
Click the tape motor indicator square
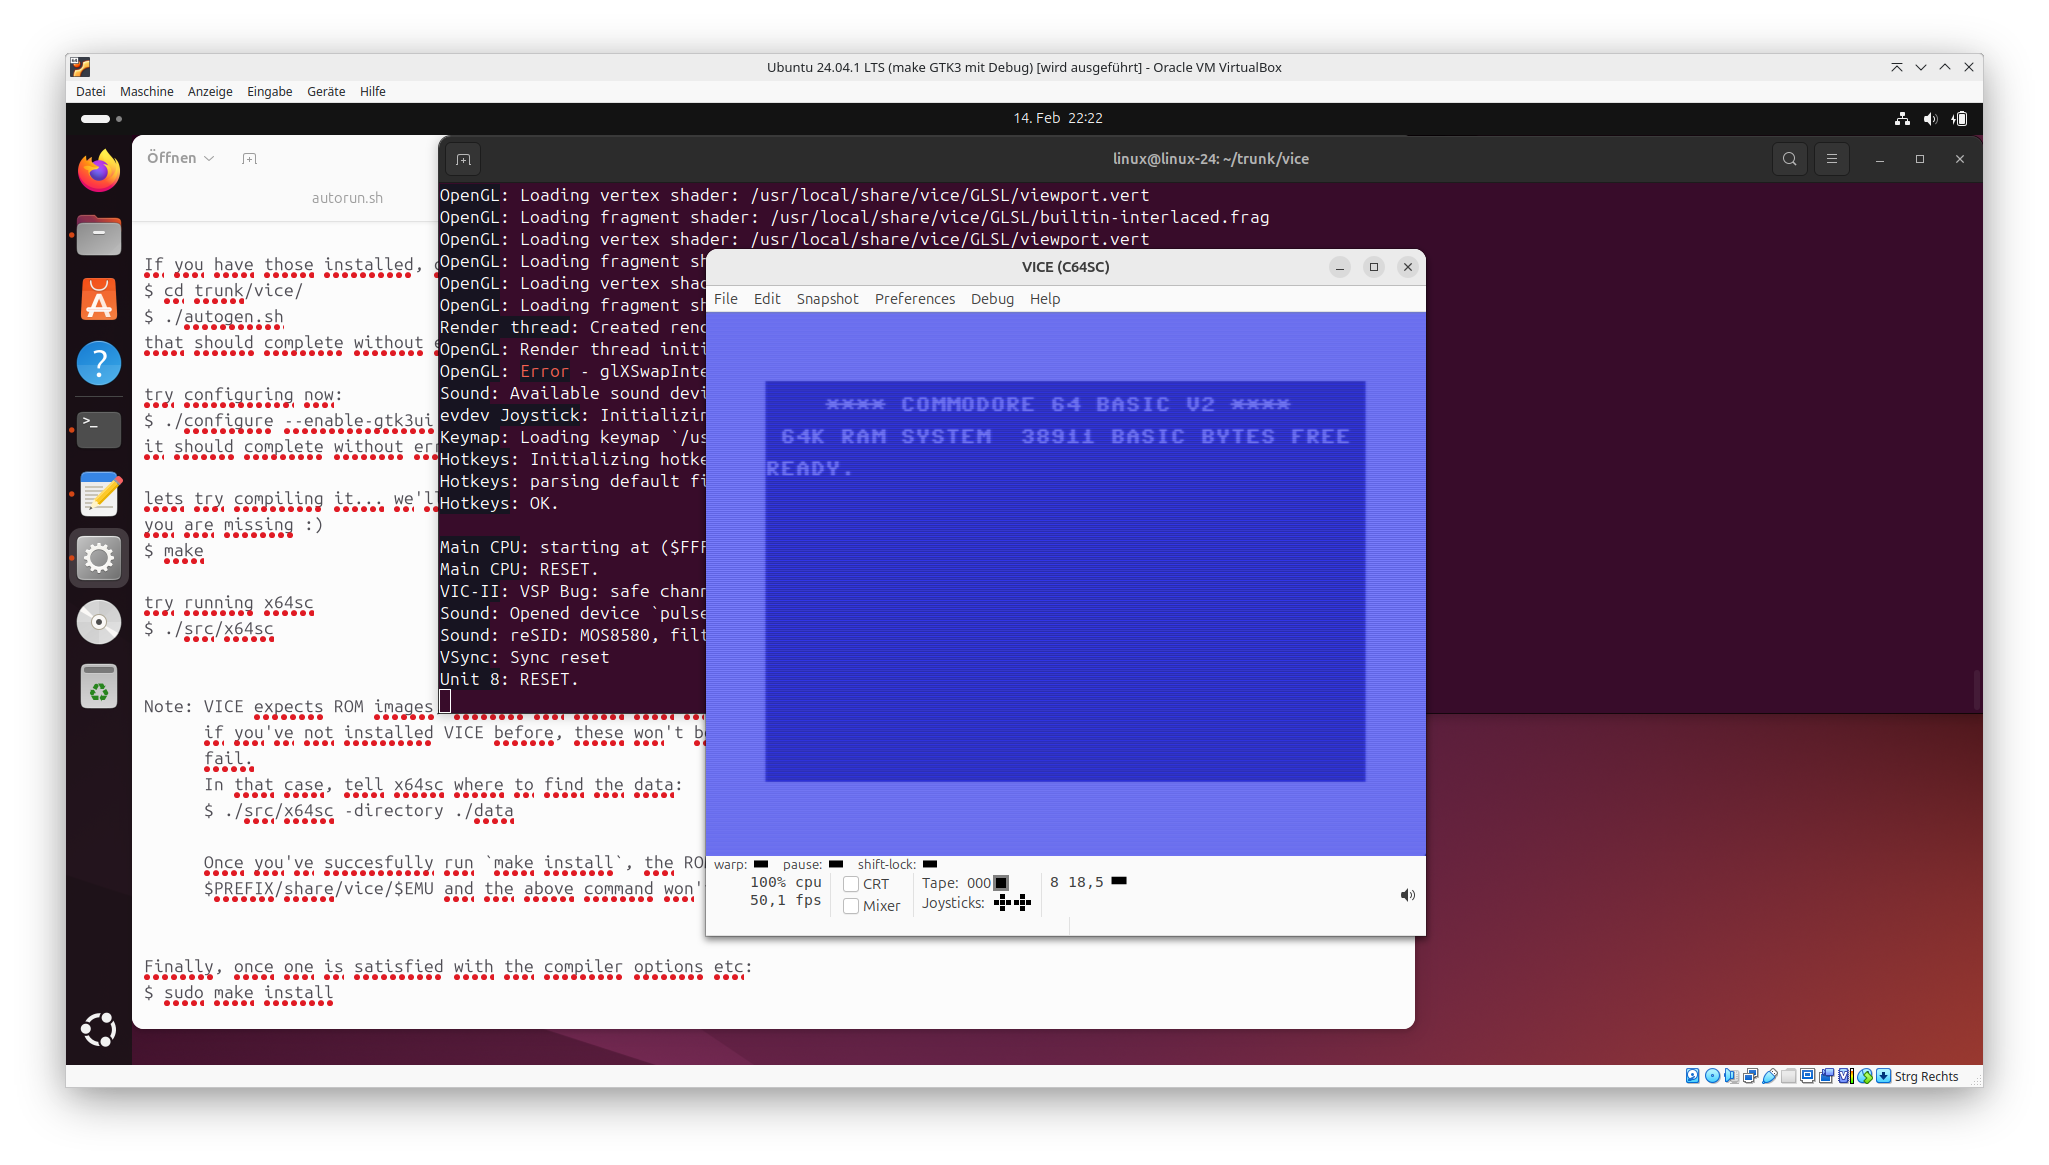coord(1001,883)
